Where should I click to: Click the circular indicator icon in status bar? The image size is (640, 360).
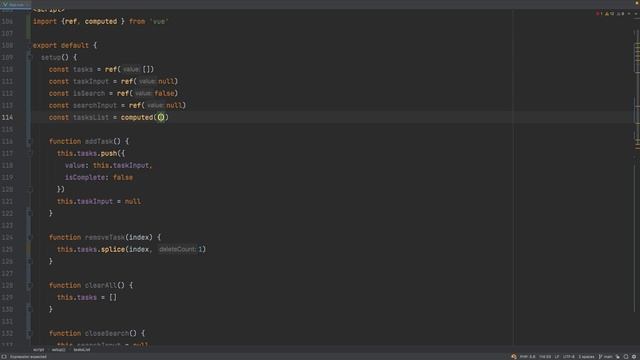[626, 356]
